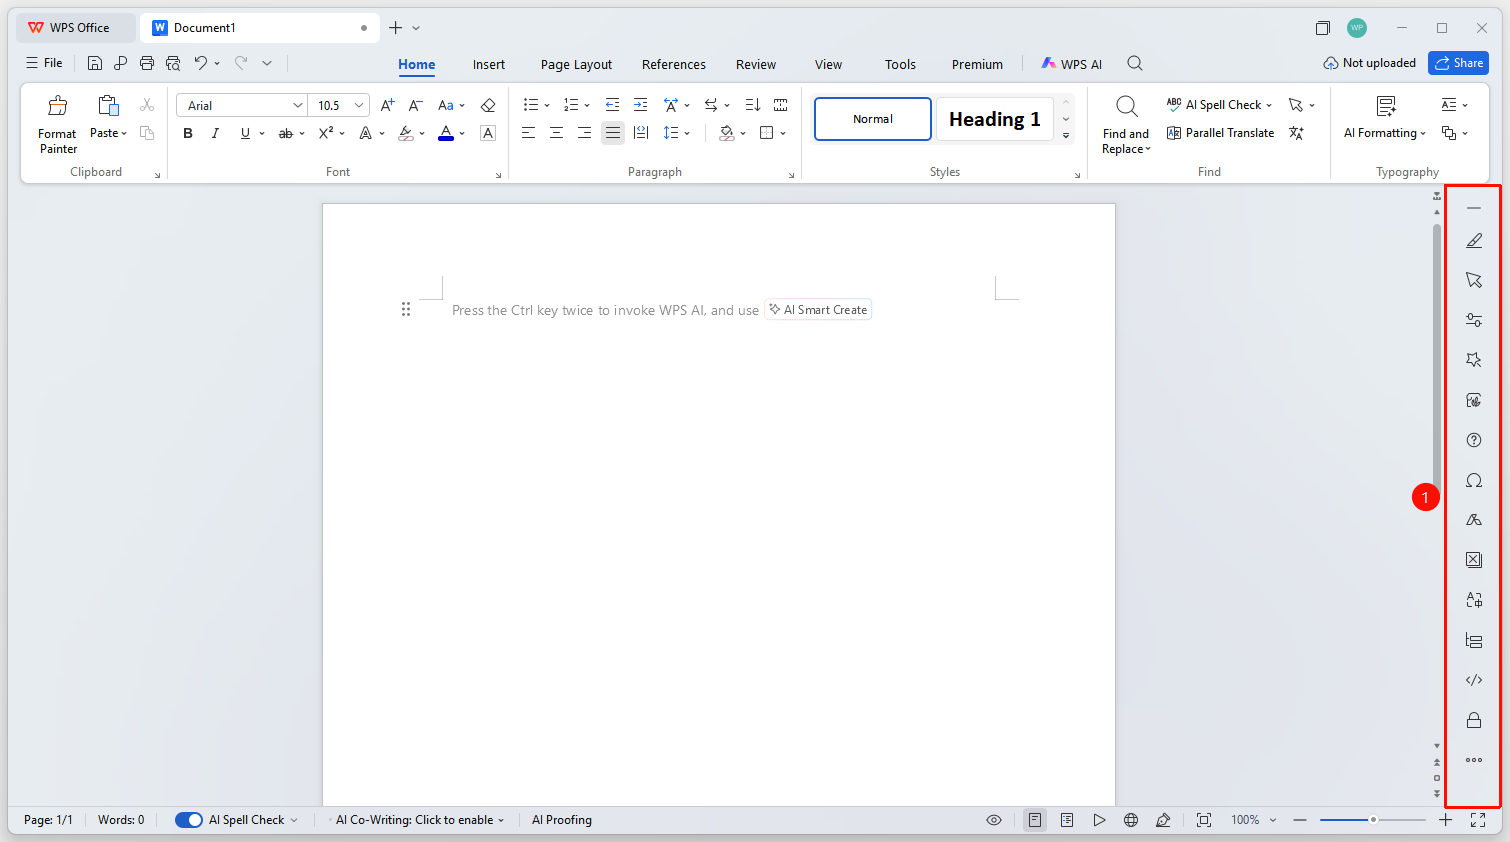Toggle full screen mode in status bar

(x=1478, y=820)
